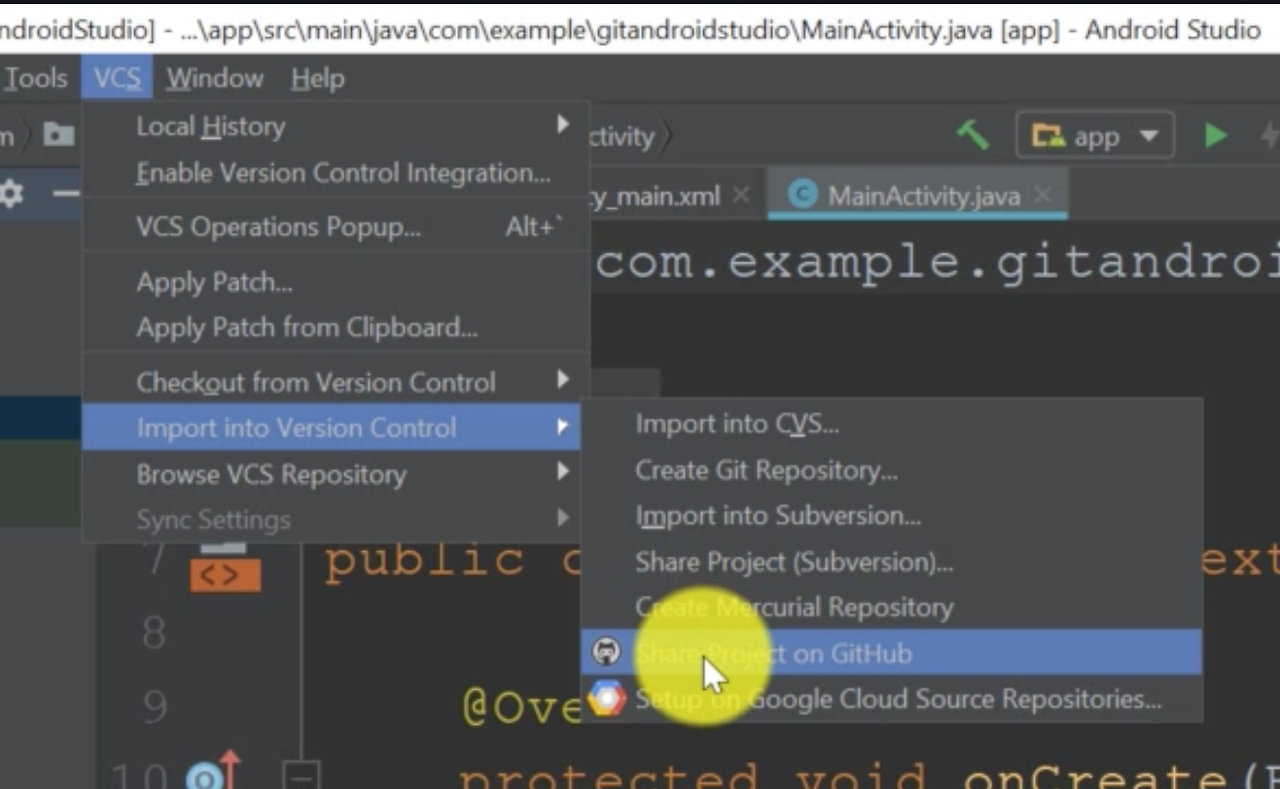Open the Help menu
The height and width of the screenshot is (789, 1280).
(x=318, y=78)
